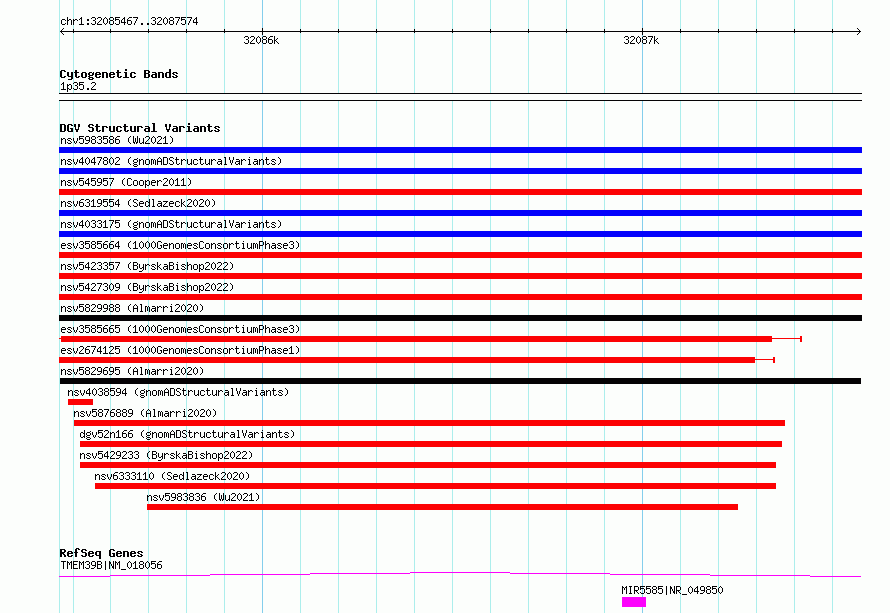Click nsv4038594 (gnomADStructuralVariants) label
This screenshot has height=613, width=890.
tap(178, 392)
